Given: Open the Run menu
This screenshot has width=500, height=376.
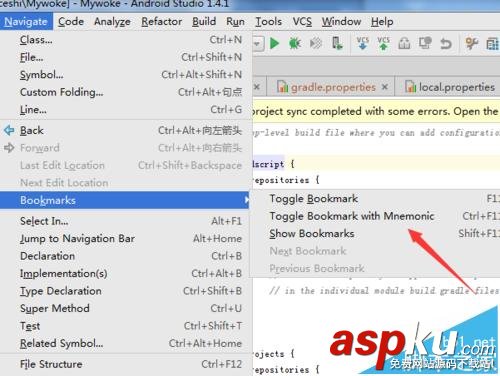Looking at the screenshot, I should point(235,22).
